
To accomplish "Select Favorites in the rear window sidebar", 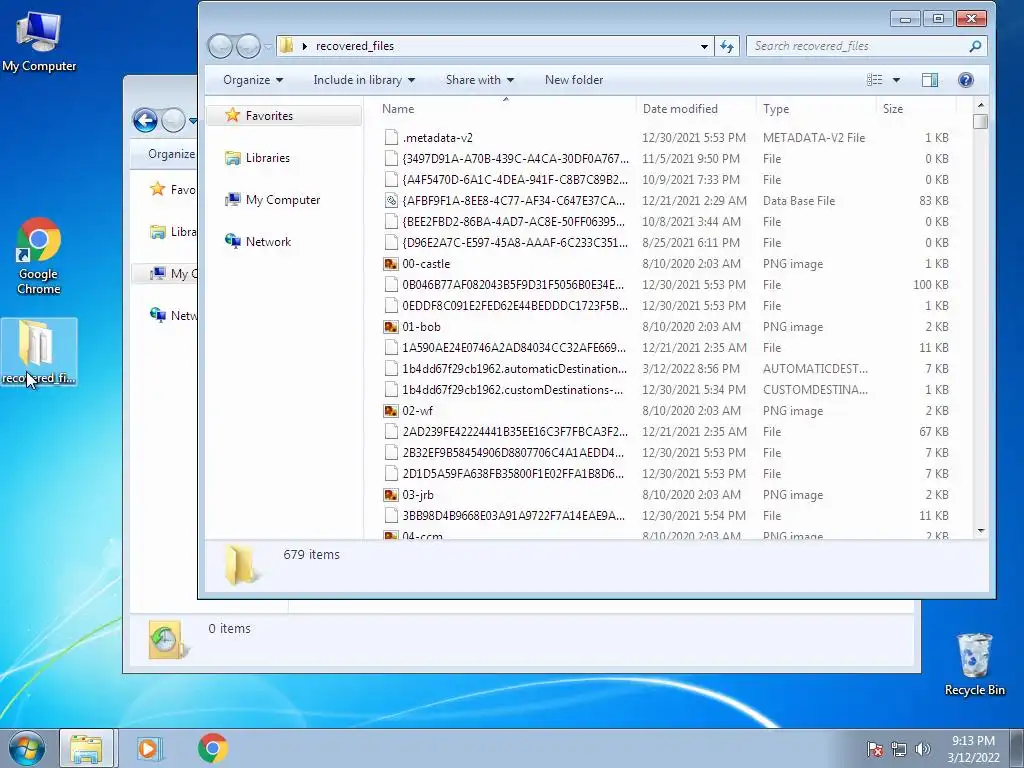I will 174,189.
